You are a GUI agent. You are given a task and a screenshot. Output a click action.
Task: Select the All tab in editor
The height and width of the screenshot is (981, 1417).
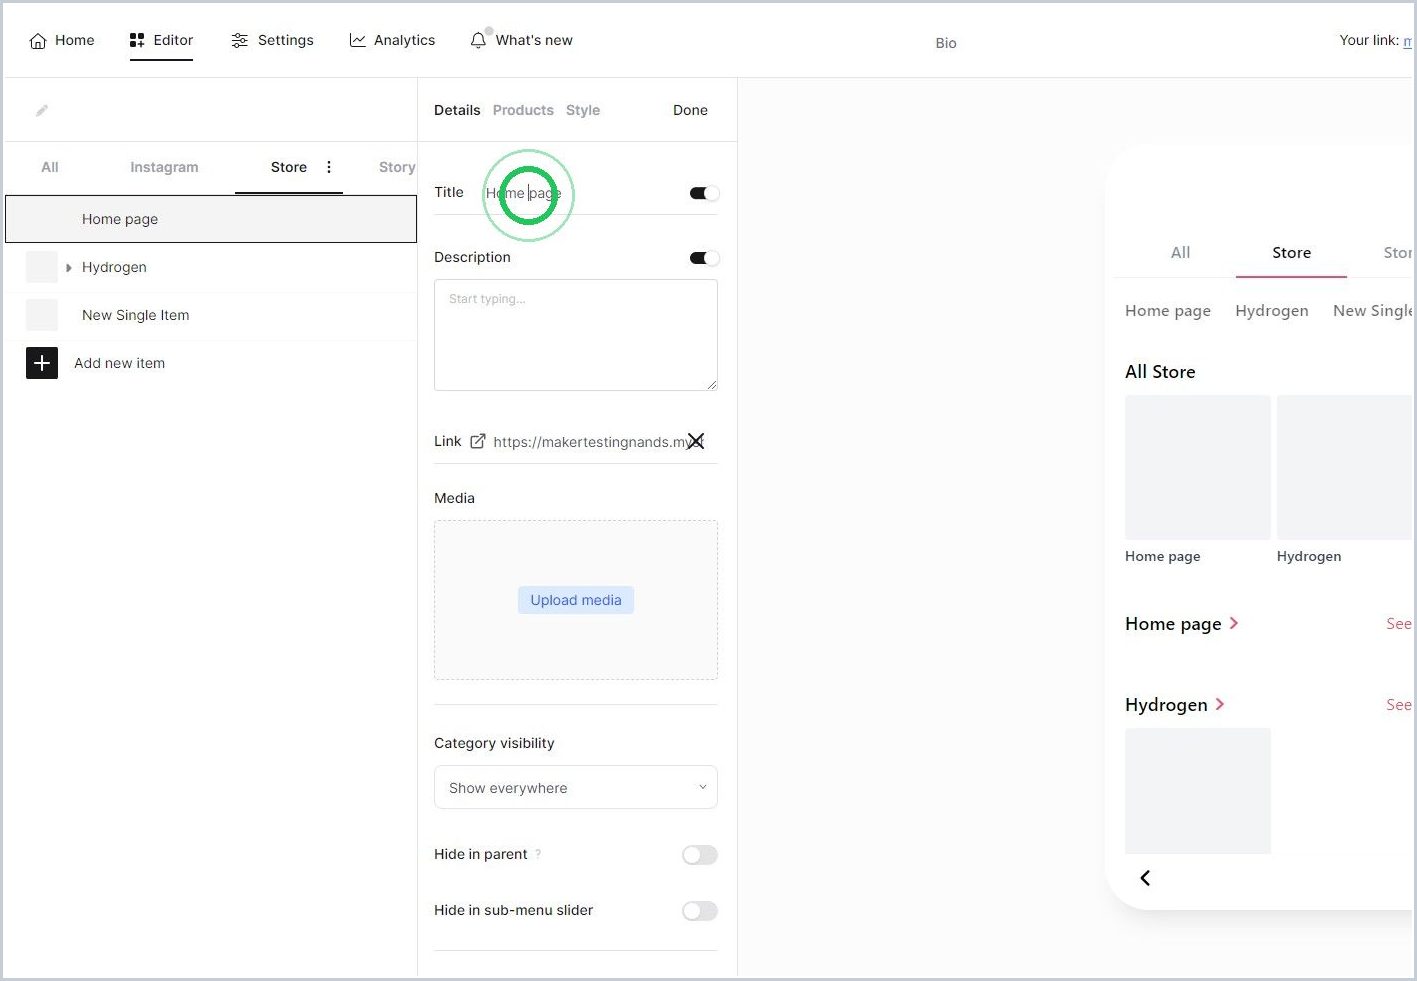click(x=50, y=167)
